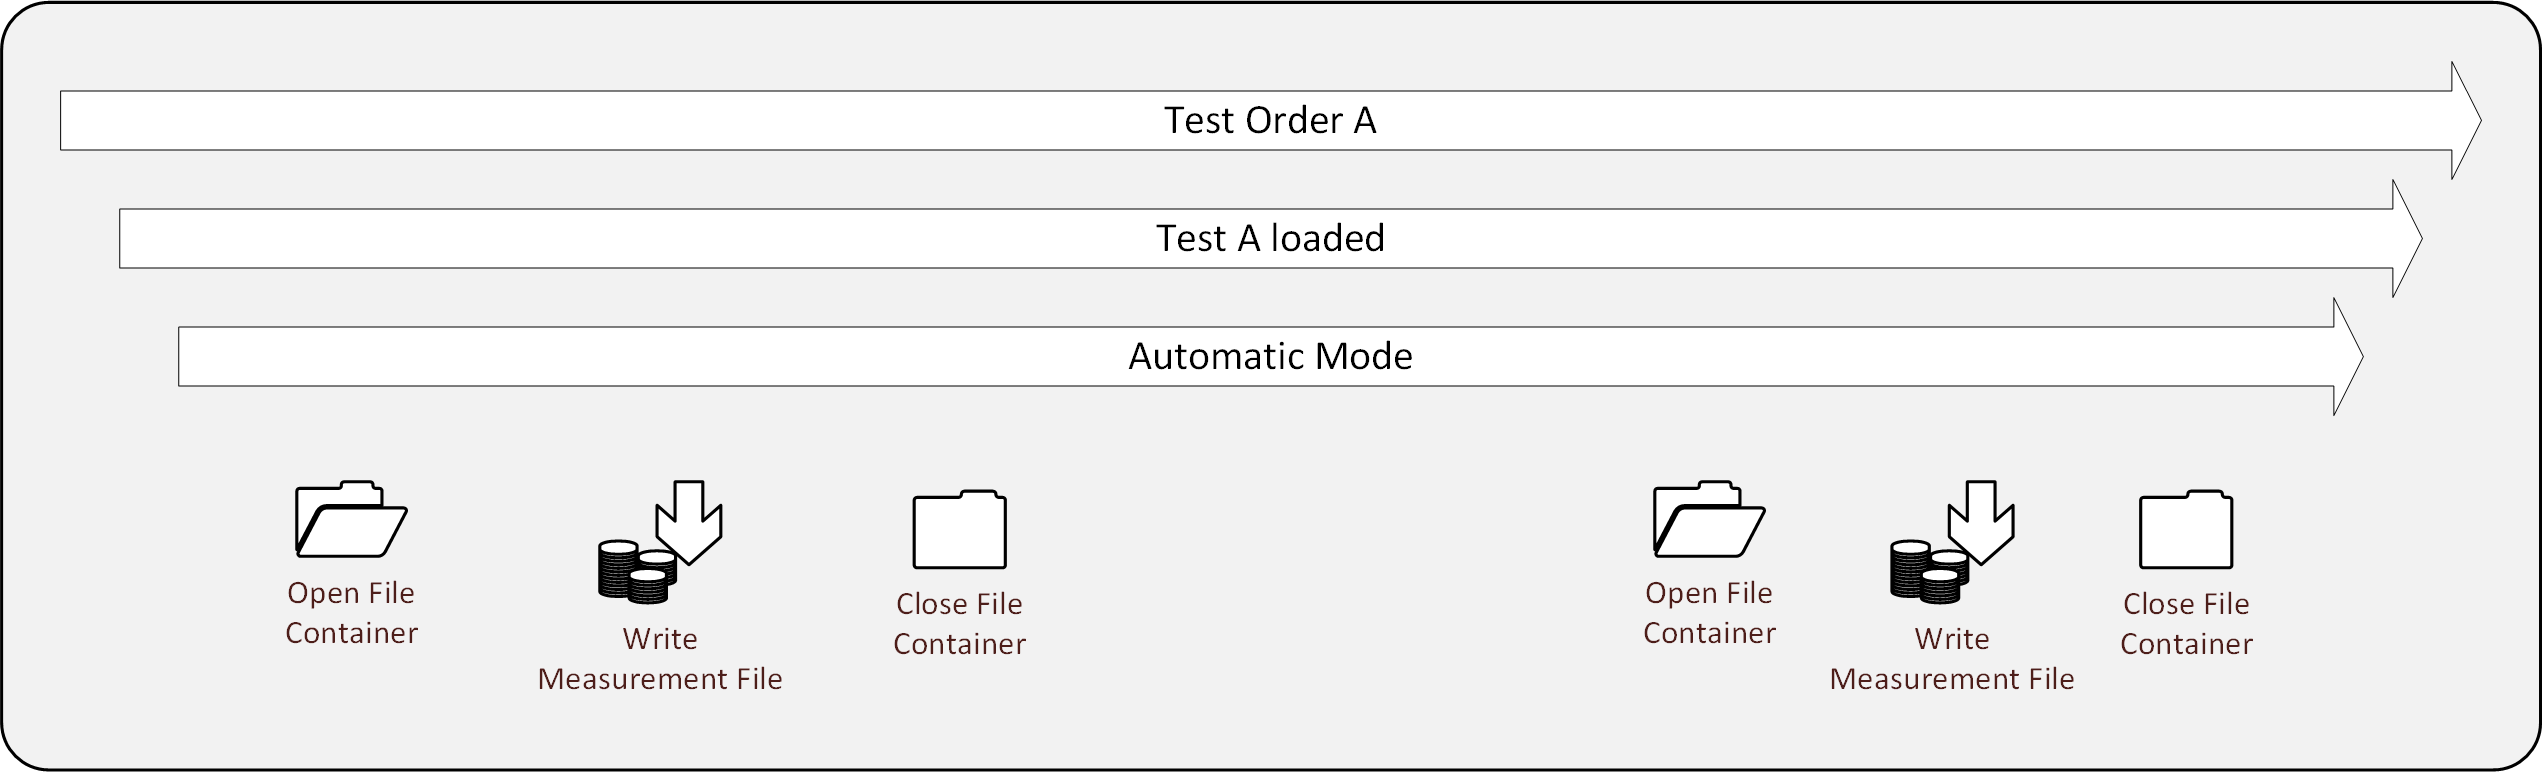Click the left 'Open File Container' label
Viewport: 2542px width, 772px height.
[x=351, y=613]
